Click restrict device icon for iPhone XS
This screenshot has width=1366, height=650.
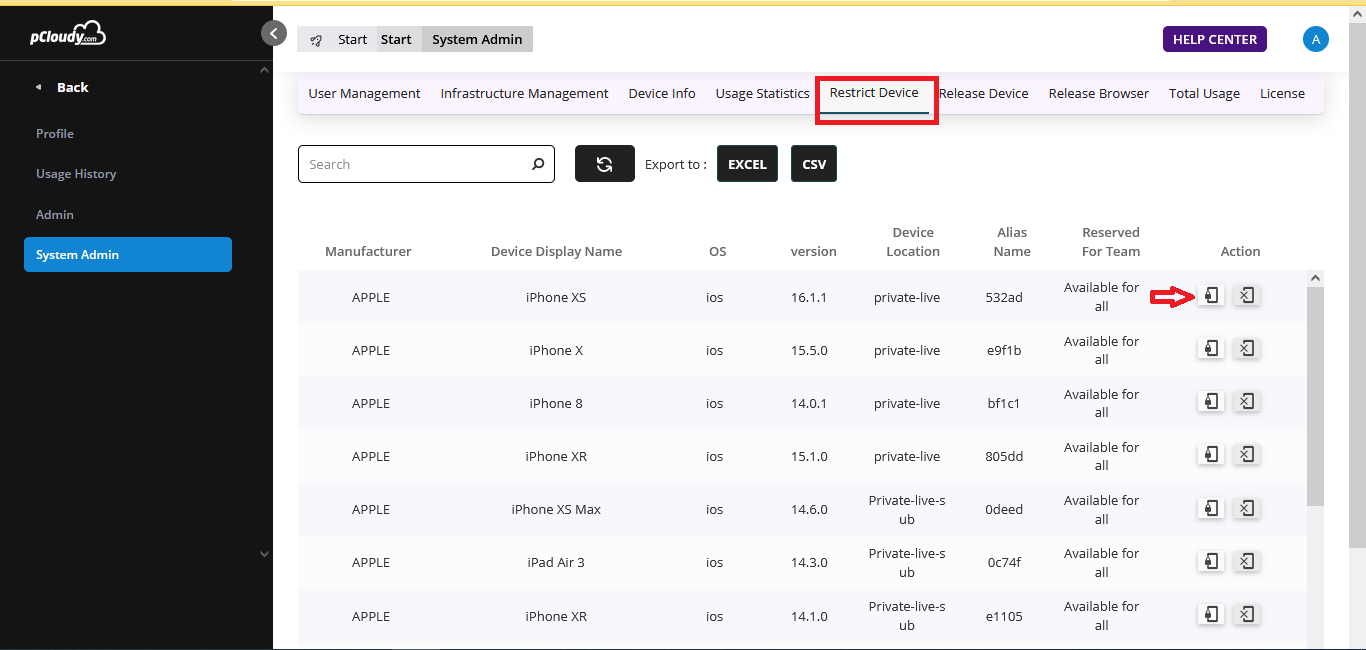pos(1211,295)
